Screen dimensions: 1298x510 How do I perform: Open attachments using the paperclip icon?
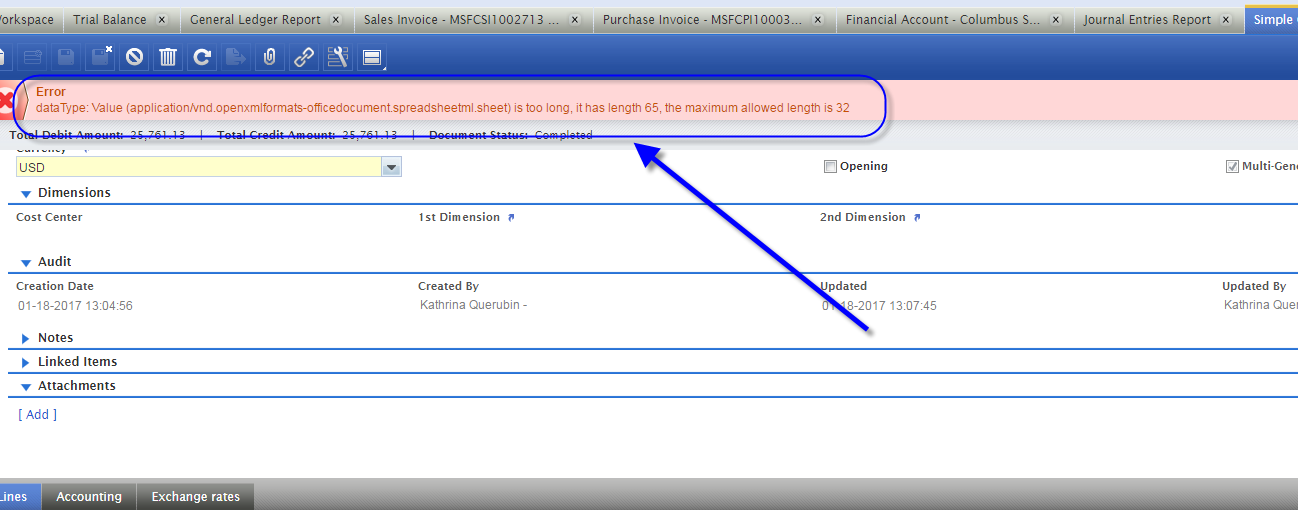point(269,58)
